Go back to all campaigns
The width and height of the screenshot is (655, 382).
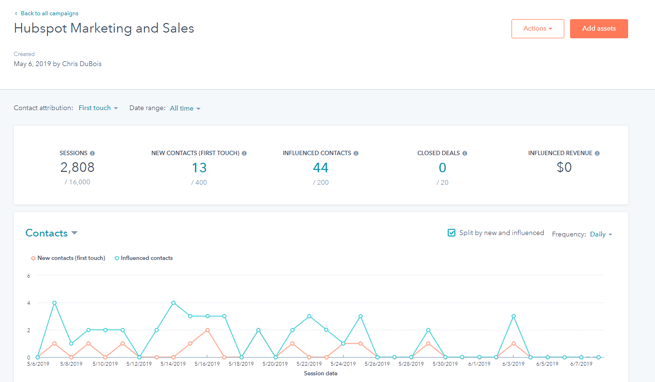click(x=49, y=13)
